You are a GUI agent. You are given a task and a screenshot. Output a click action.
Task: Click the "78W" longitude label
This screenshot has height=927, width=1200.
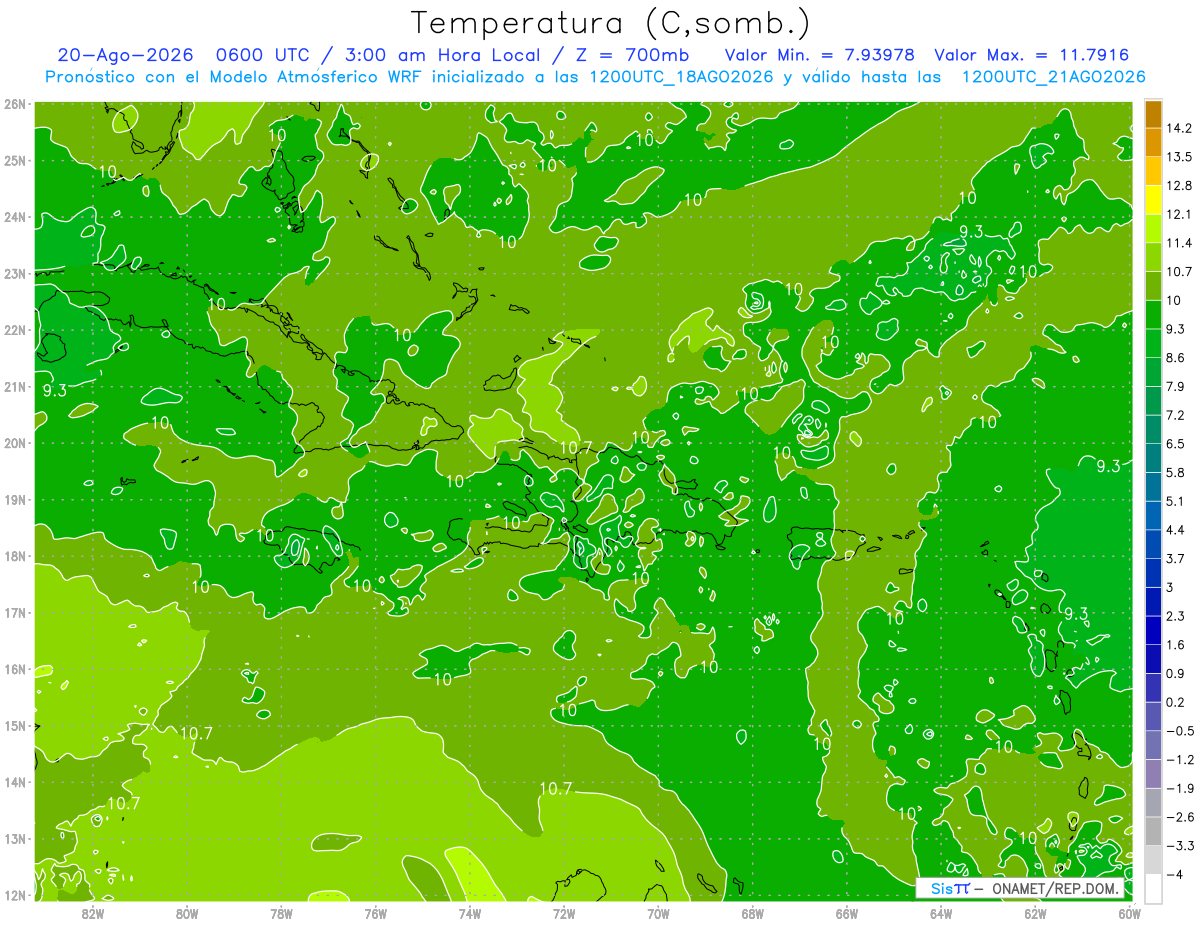(x=281, y=914)
